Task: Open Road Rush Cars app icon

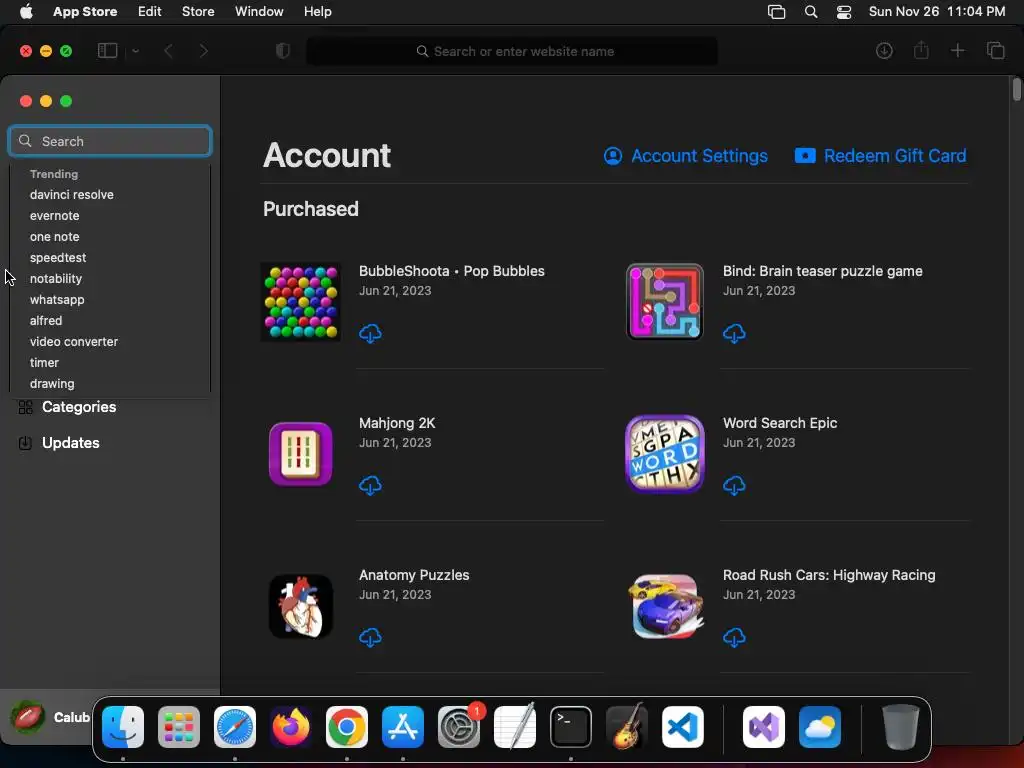Action: coord(665,606)
